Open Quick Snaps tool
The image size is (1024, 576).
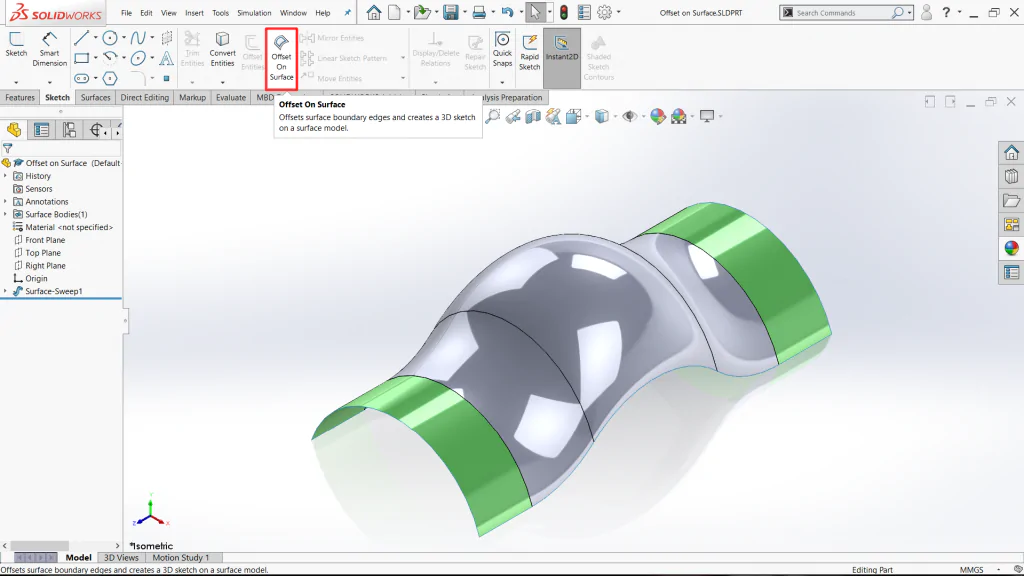click(x=502, y=50)
